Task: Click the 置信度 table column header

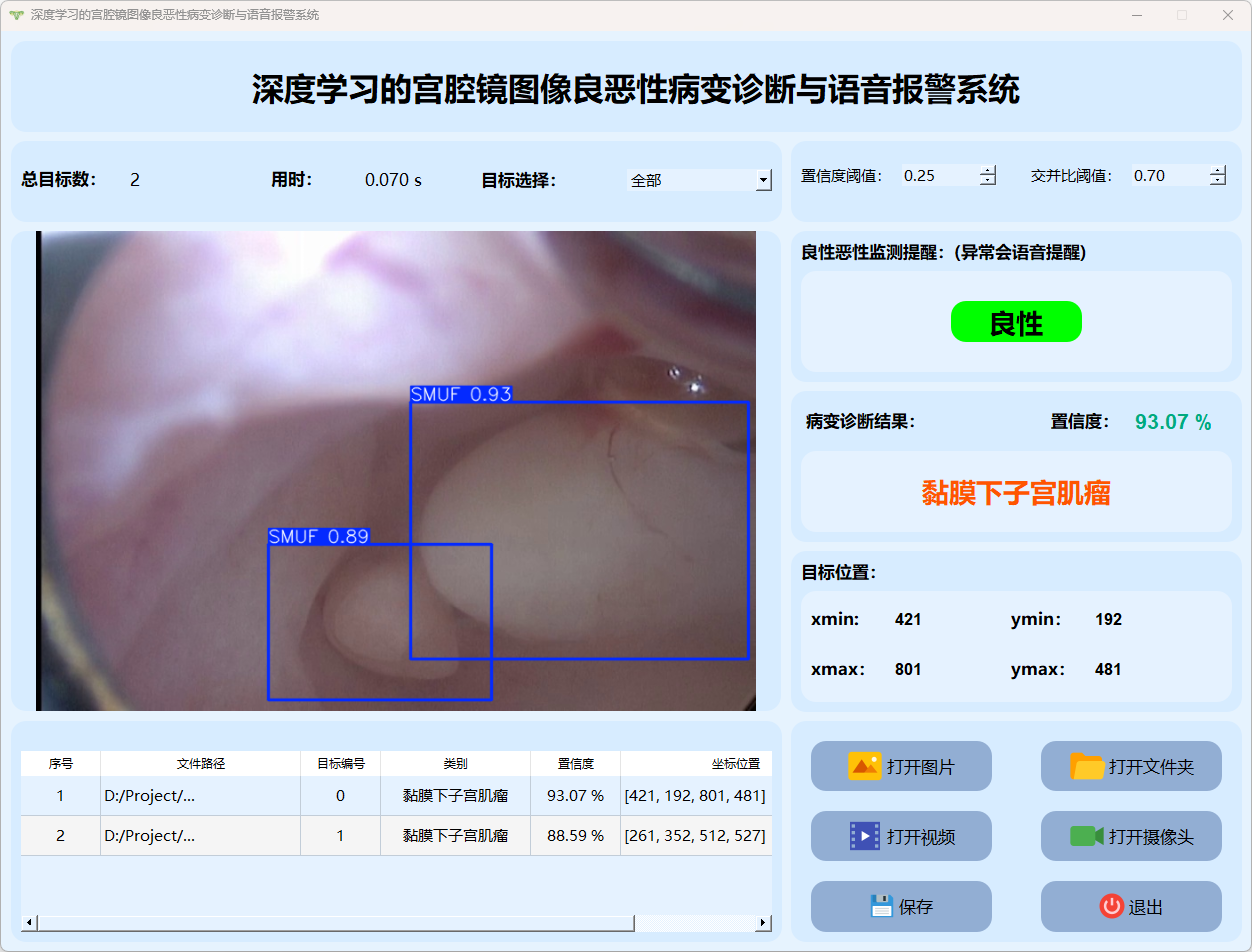Action: tap(576, 763)
